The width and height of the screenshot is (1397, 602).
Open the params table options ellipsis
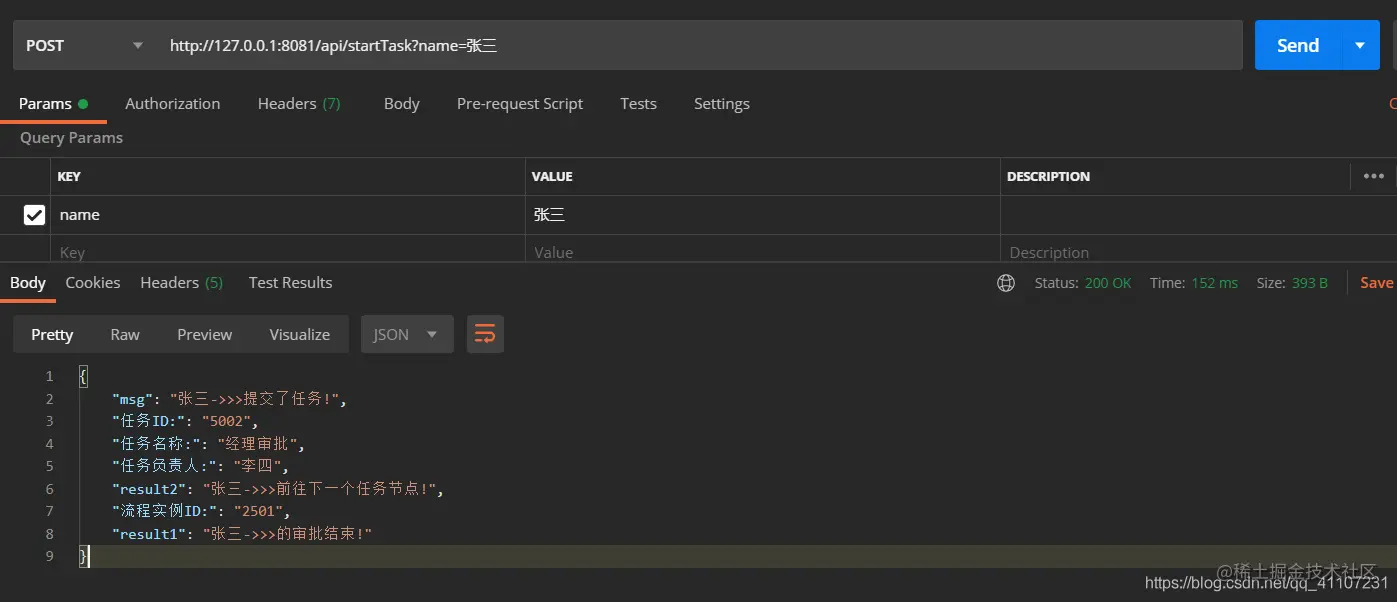[1374, 176]
